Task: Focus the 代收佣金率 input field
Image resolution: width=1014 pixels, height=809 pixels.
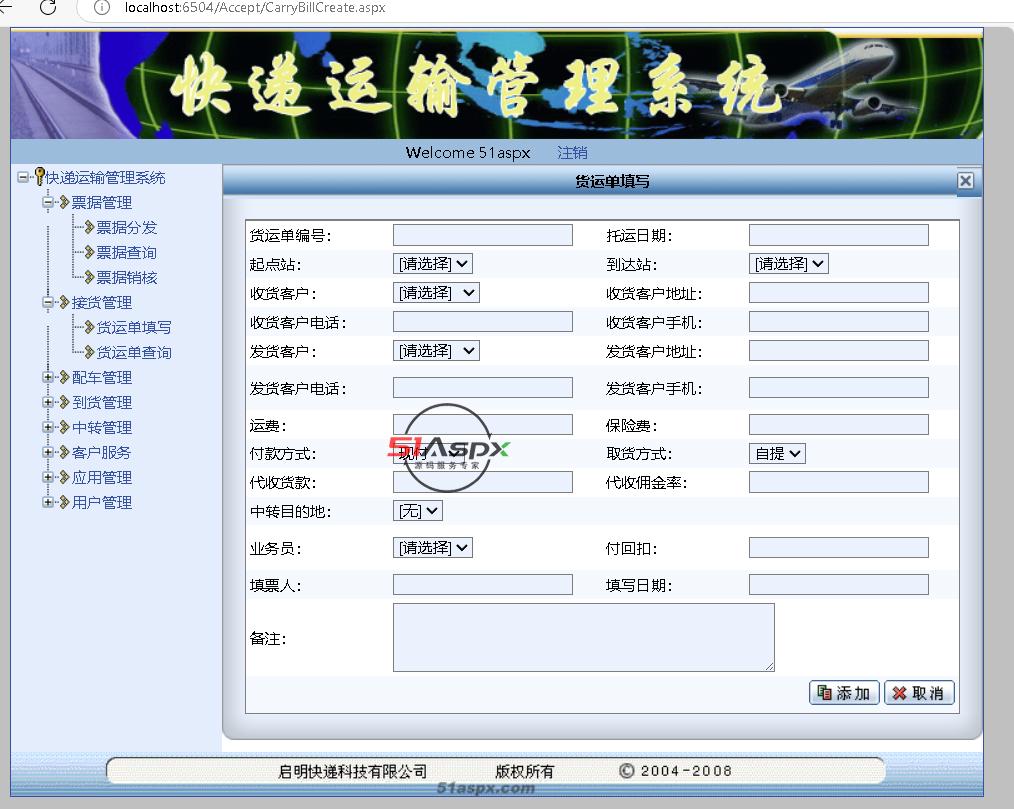Action: pos(839,482)
